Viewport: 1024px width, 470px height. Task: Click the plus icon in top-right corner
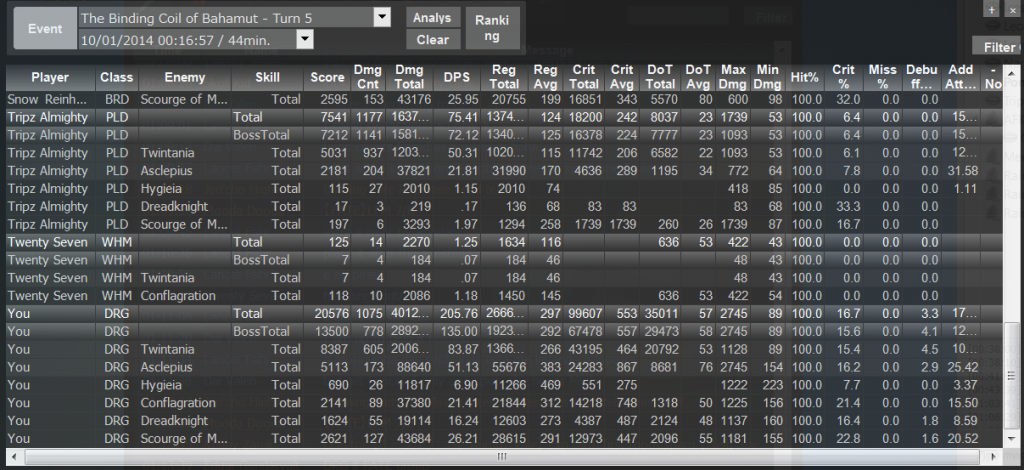(992, 9)
